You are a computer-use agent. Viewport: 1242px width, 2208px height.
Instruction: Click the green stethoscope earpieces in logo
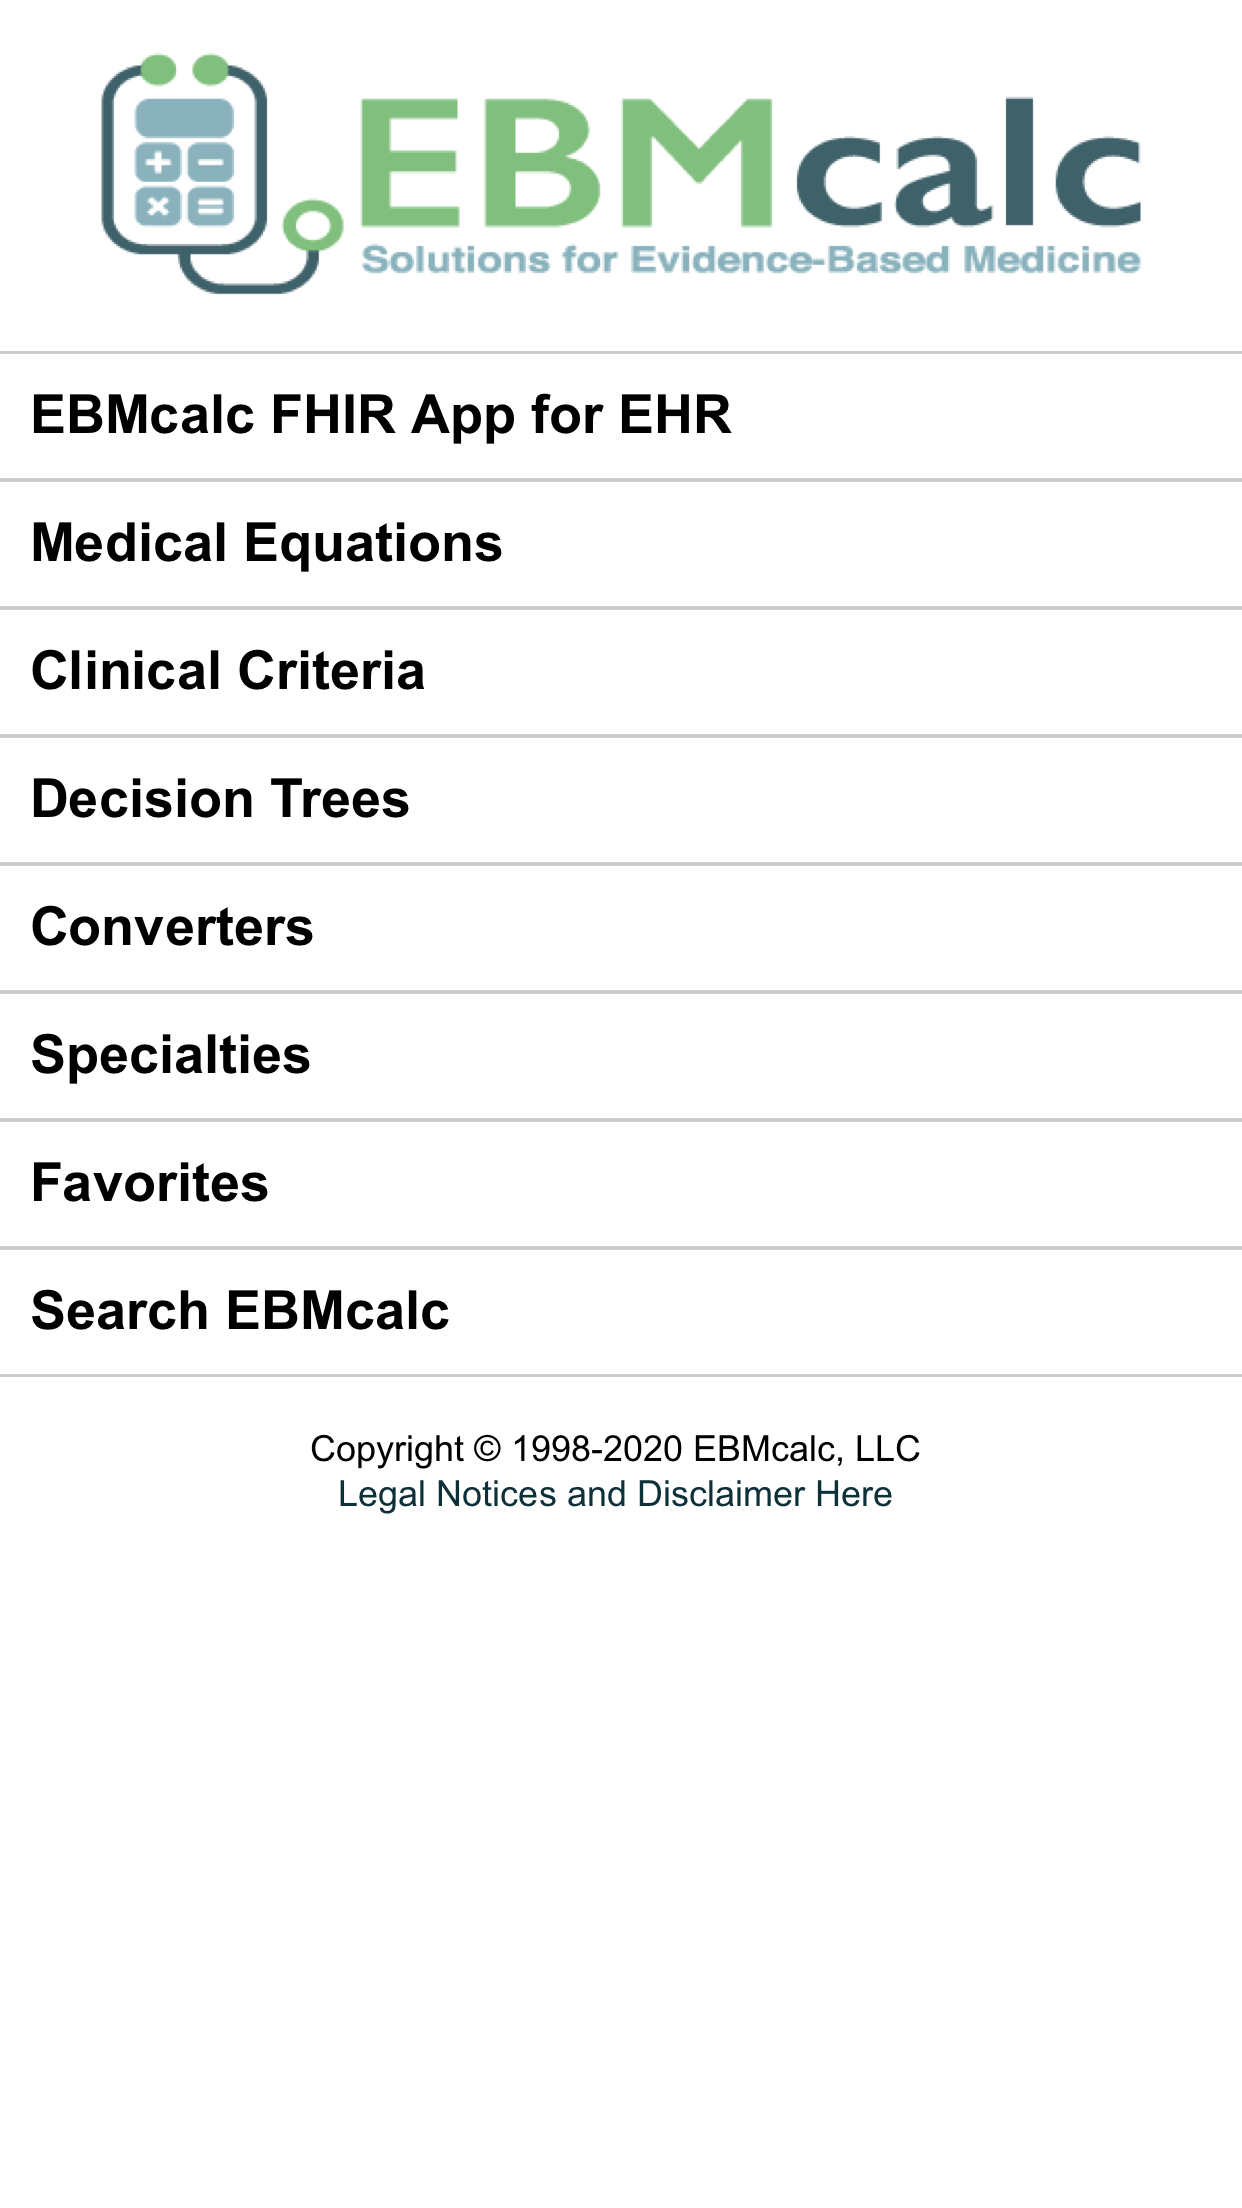tap(185, 70)
